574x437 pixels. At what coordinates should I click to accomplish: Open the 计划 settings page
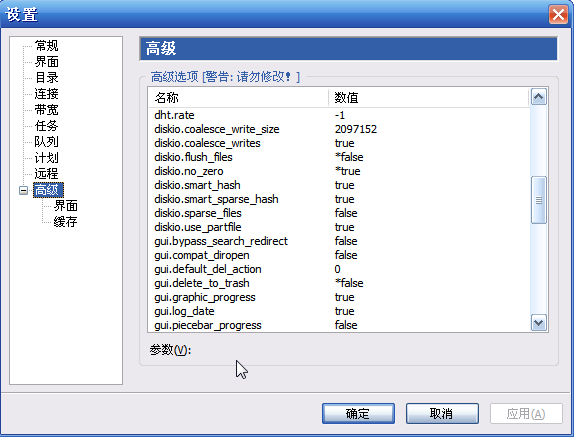46,158
